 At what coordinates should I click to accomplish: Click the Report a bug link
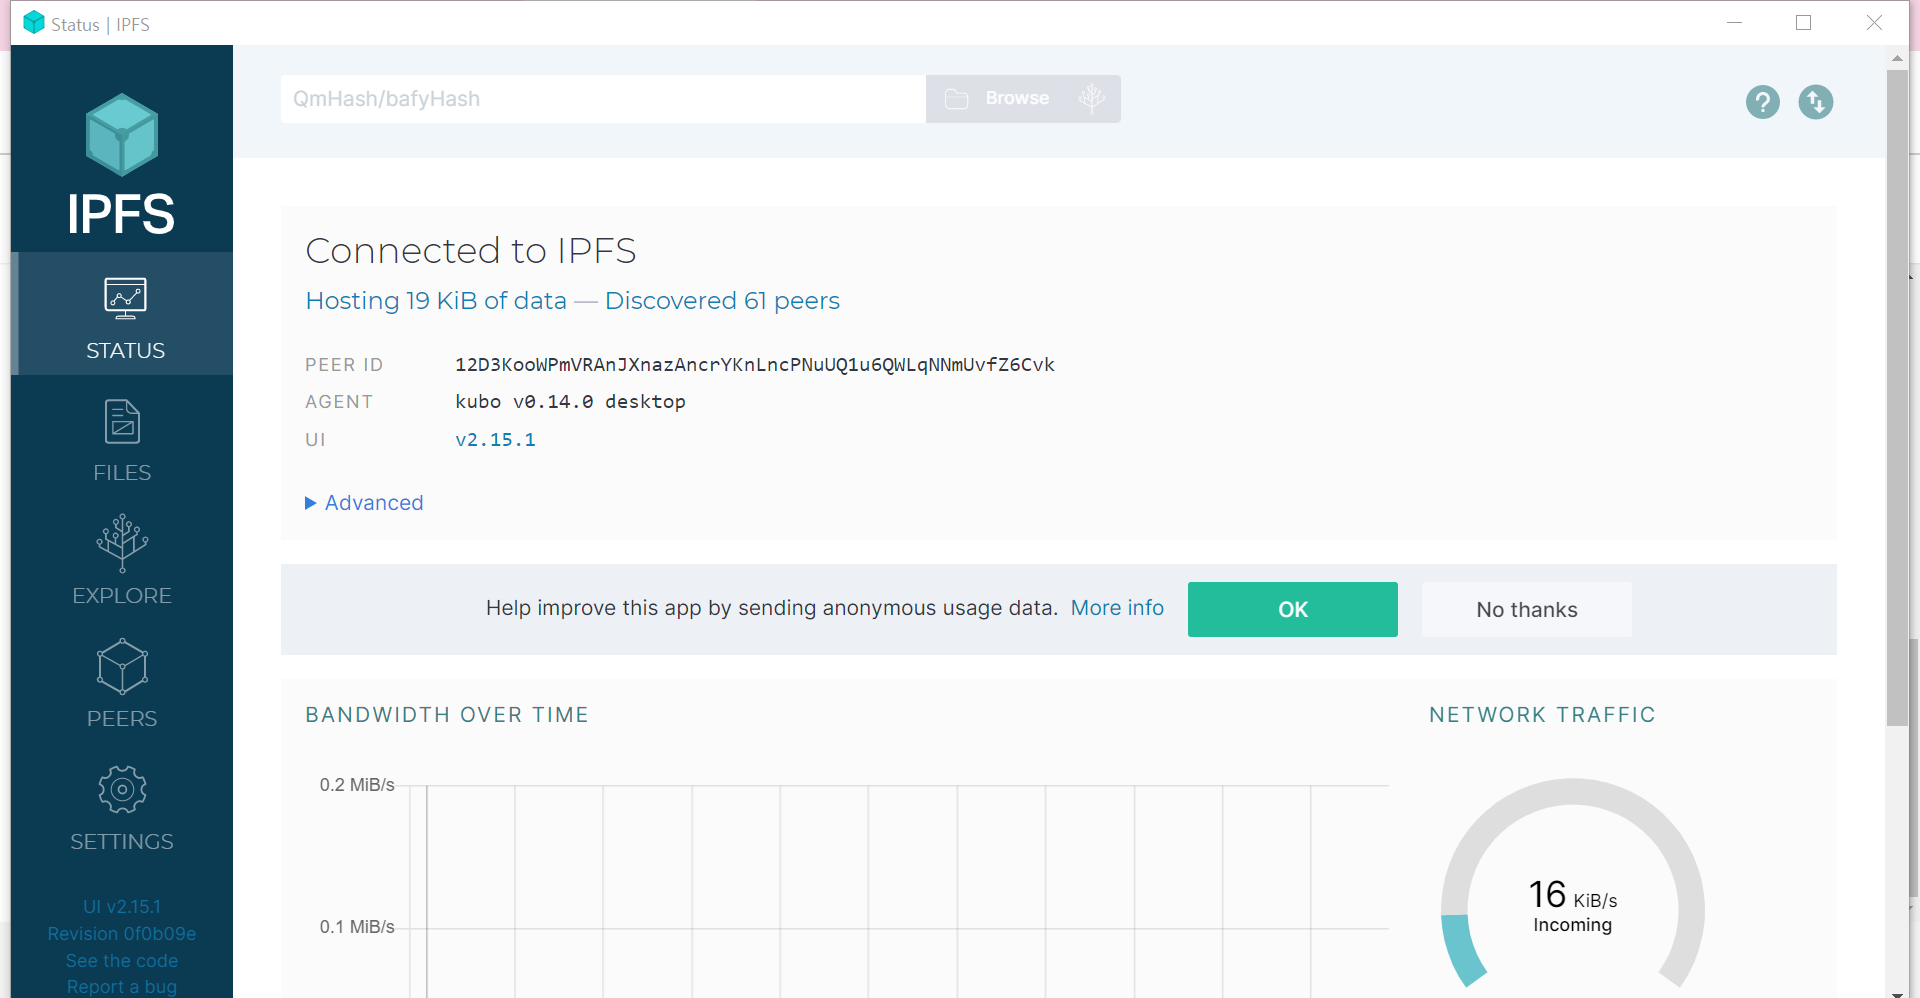point(122,987)
